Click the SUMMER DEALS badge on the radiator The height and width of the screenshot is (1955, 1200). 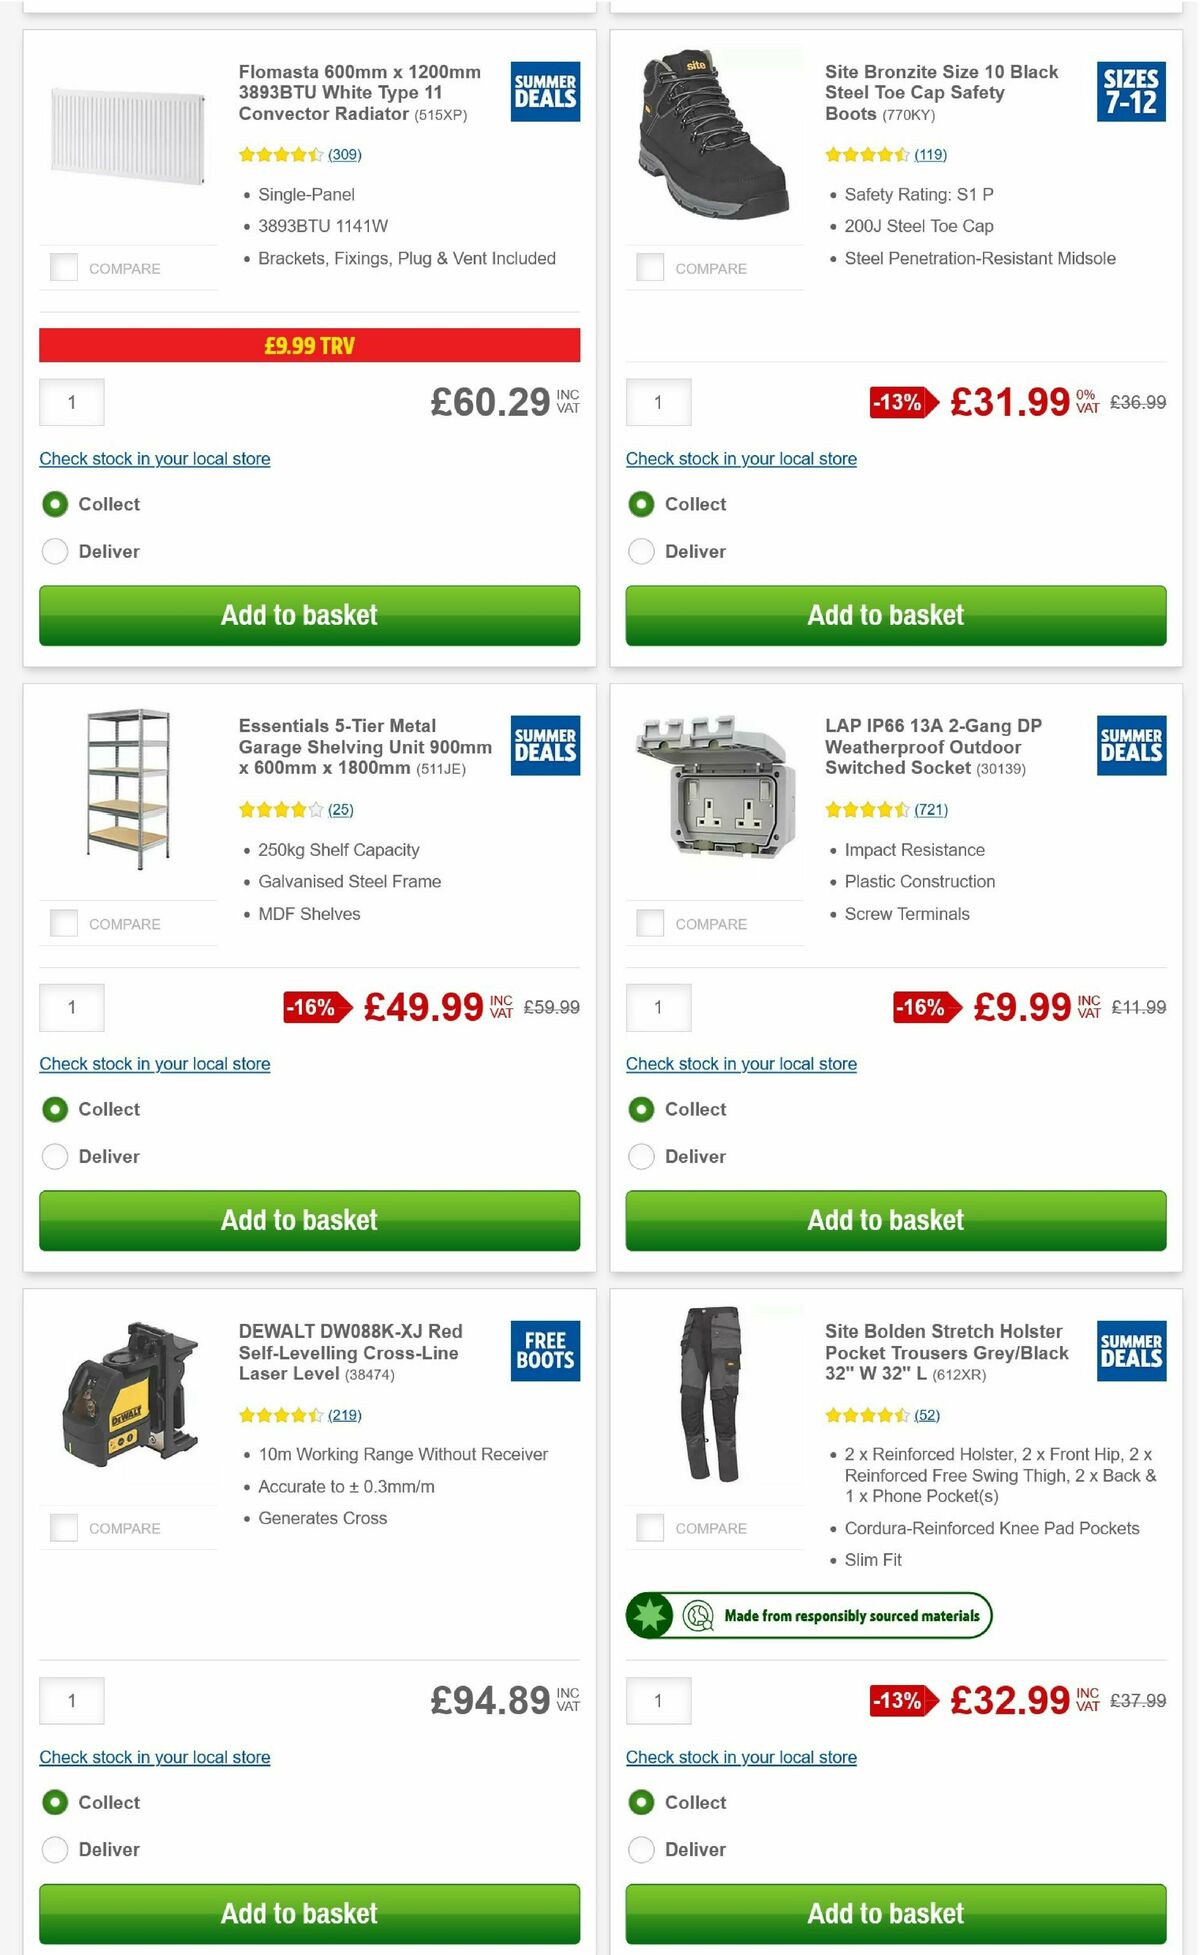(544, 94)
